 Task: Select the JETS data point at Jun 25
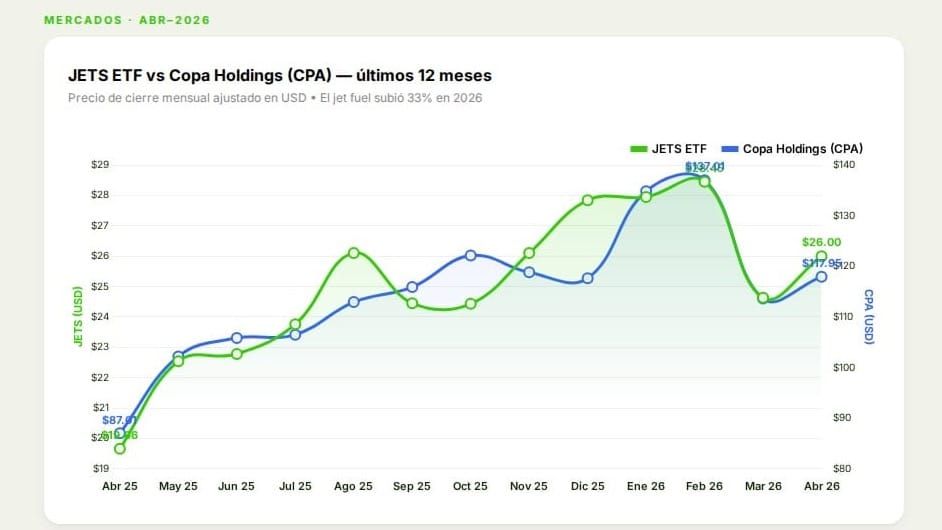pos(237,354)
